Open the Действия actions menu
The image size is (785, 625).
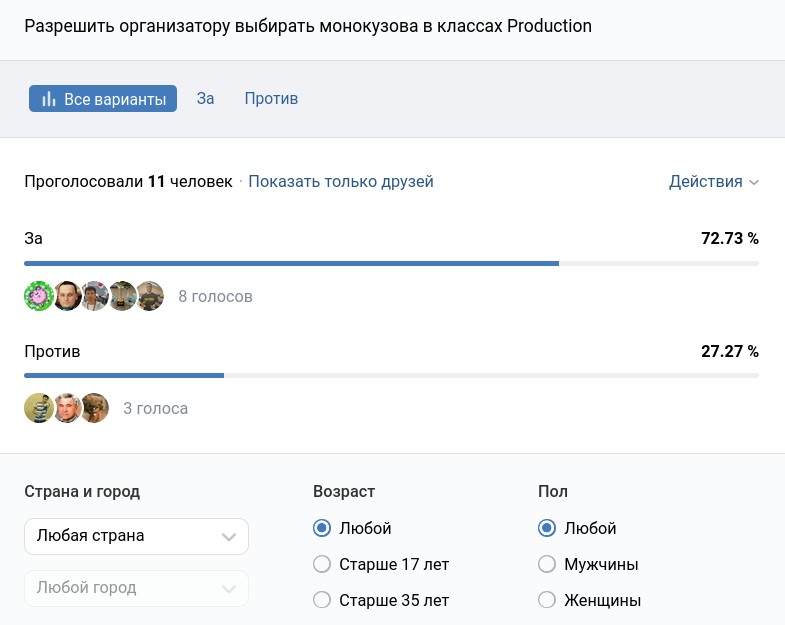pos(713,181)
